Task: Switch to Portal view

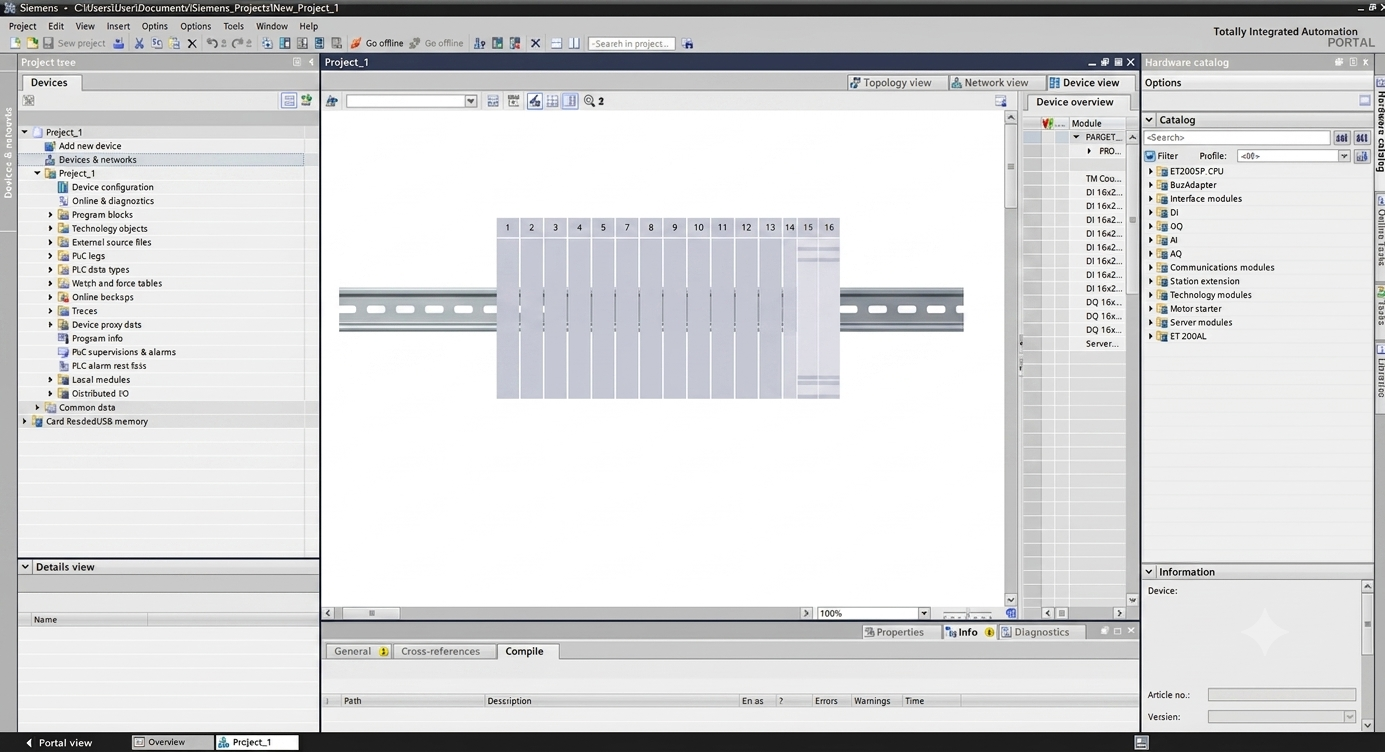Action: (58, 743)
